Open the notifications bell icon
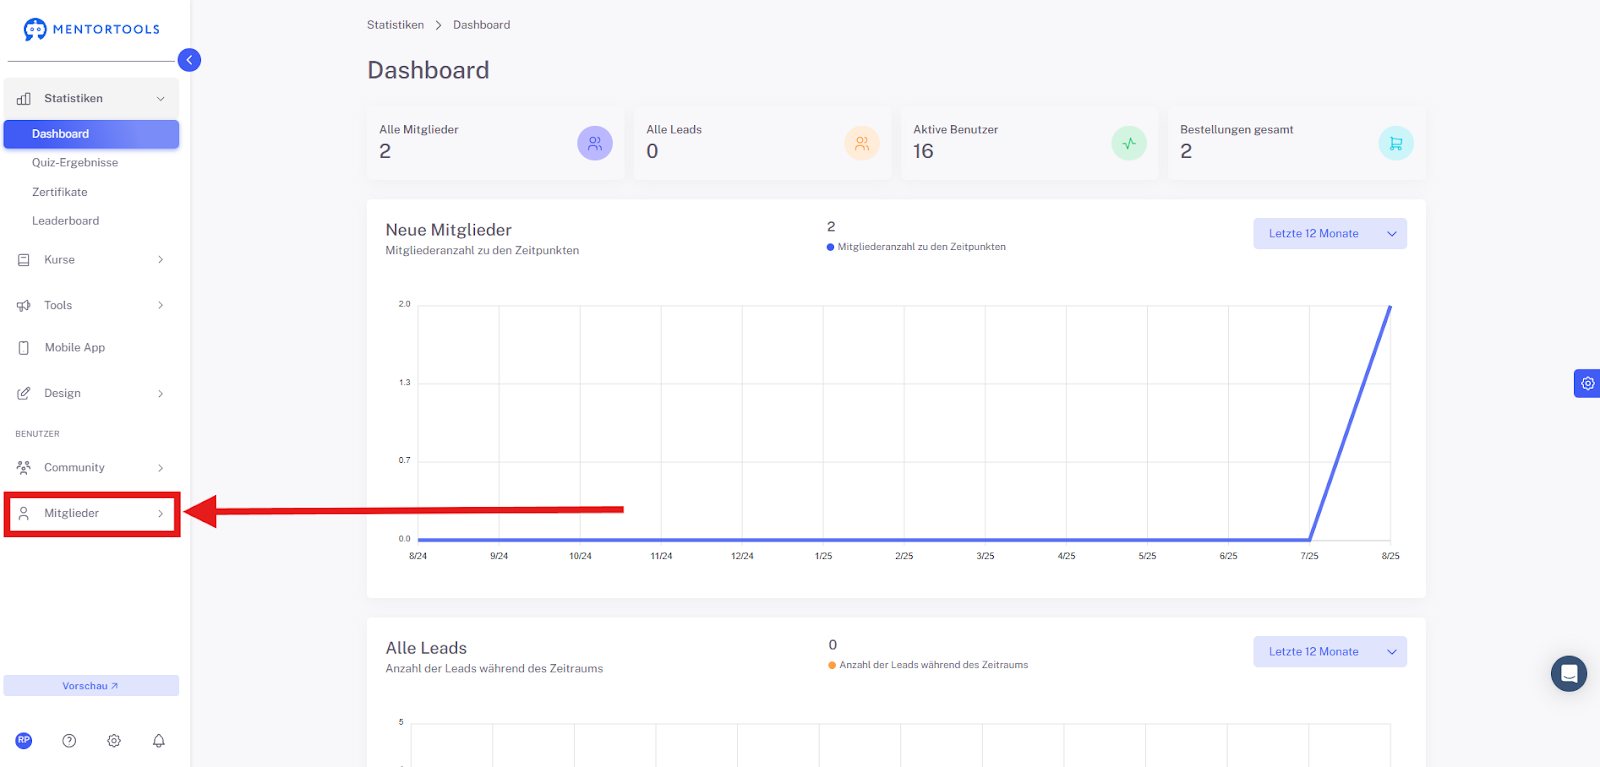 coord(158,741)
